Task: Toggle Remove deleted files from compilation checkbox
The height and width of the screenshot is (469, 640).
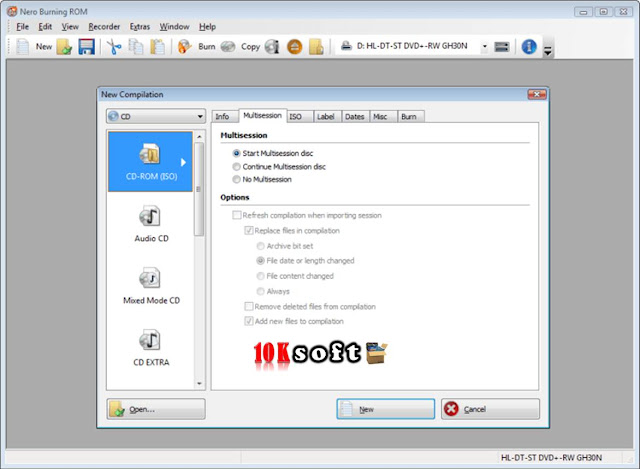Action: tap(249, 306)
